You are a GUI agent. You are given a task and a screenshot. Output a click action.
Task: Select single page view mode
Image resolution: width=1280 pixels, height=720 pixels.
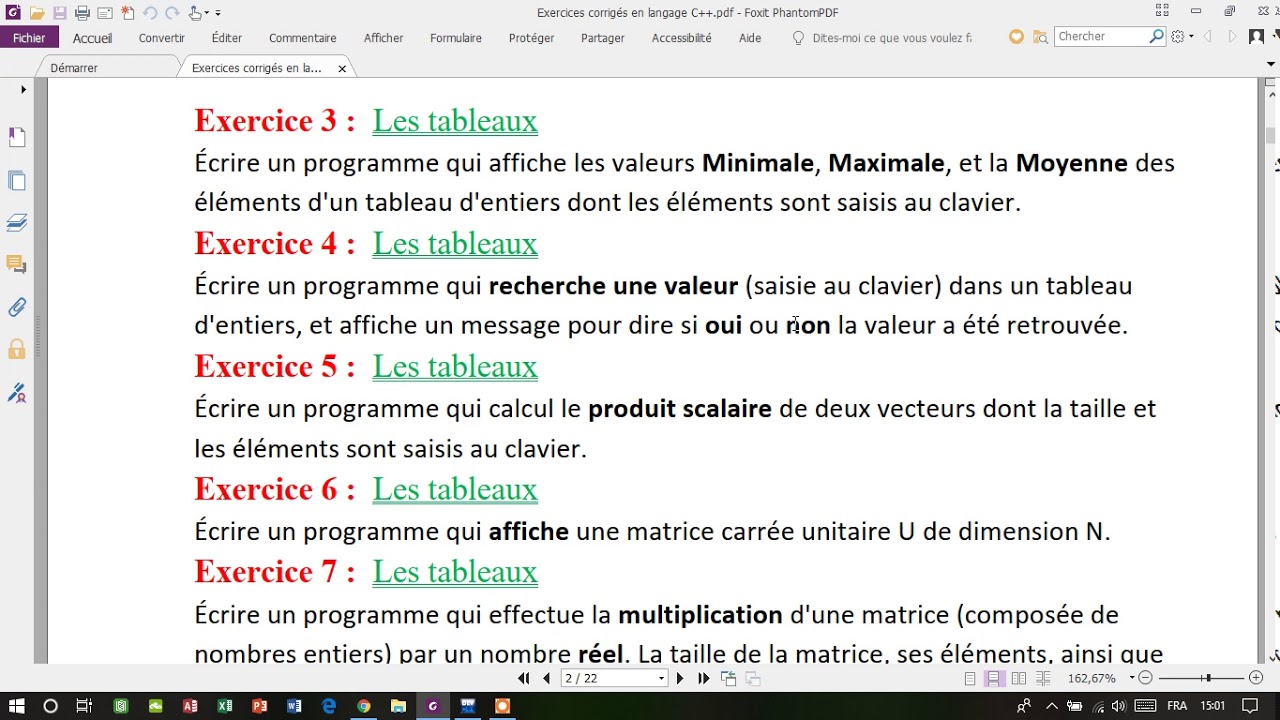coord(970,678)
